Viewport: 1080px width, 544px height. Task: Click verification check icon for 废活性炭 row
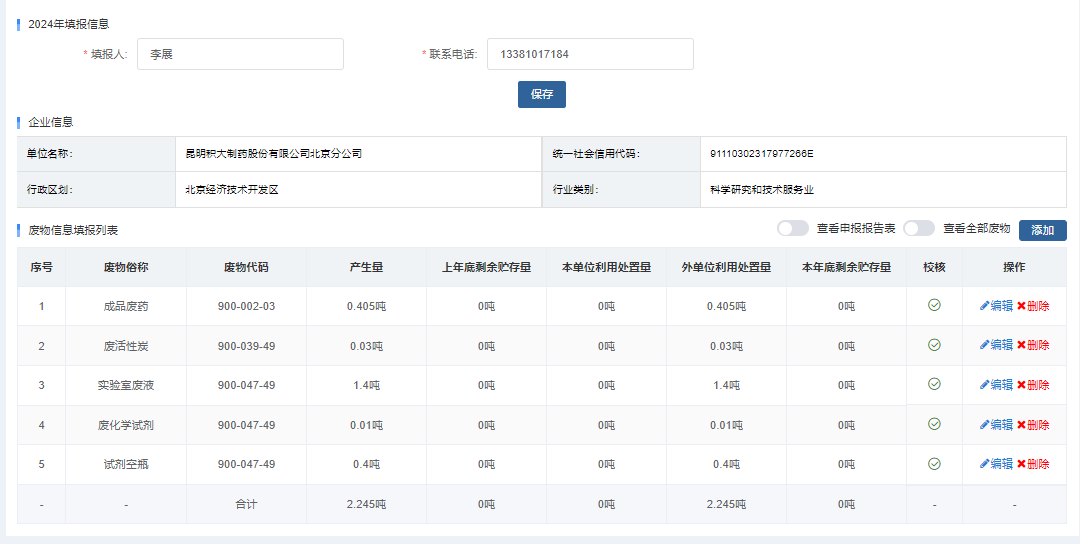click(934, 345)
